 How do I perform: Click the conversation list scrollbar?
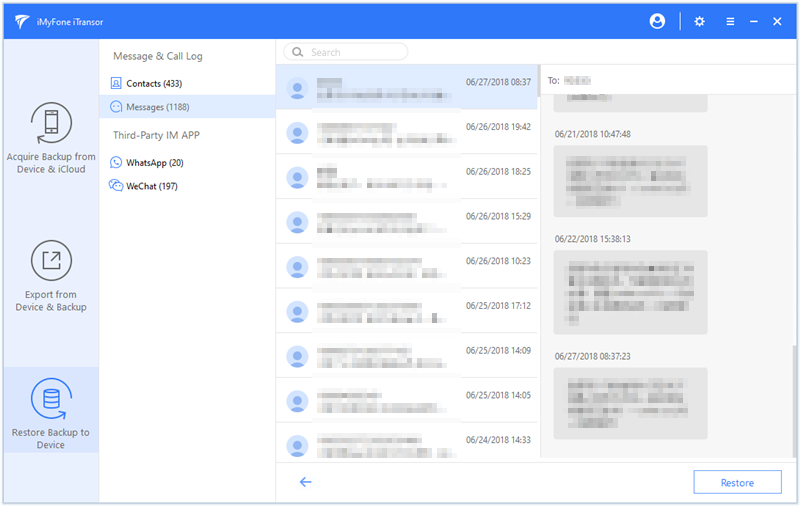pos(538,81)
